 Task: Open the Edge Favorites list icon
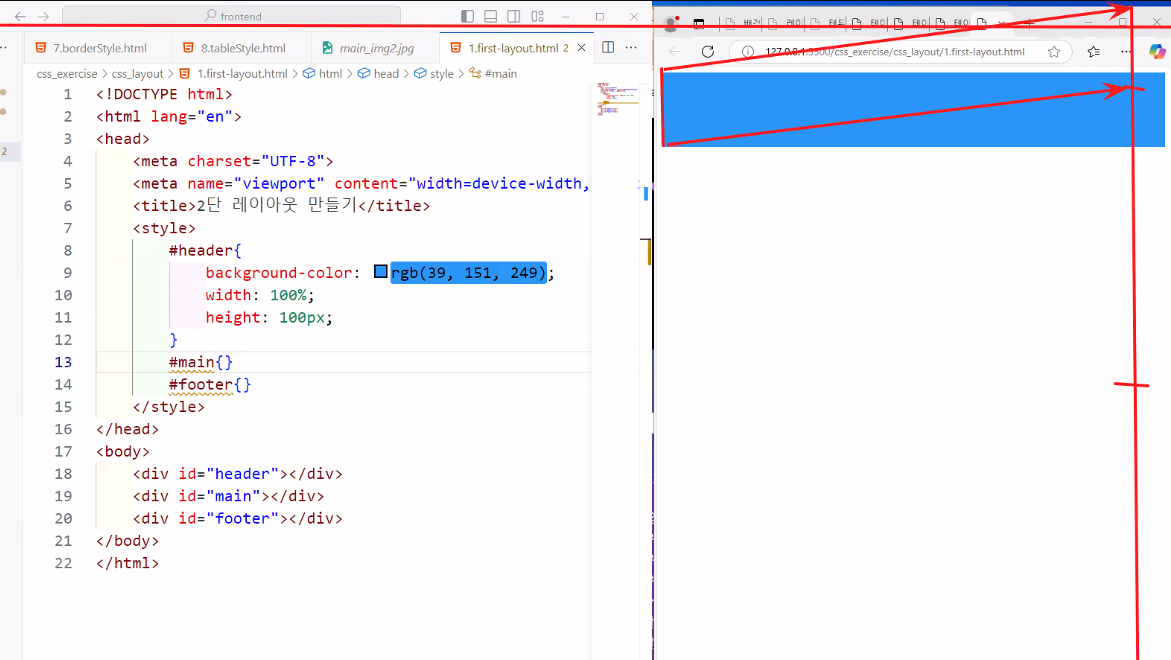(x=1094, y=52)
